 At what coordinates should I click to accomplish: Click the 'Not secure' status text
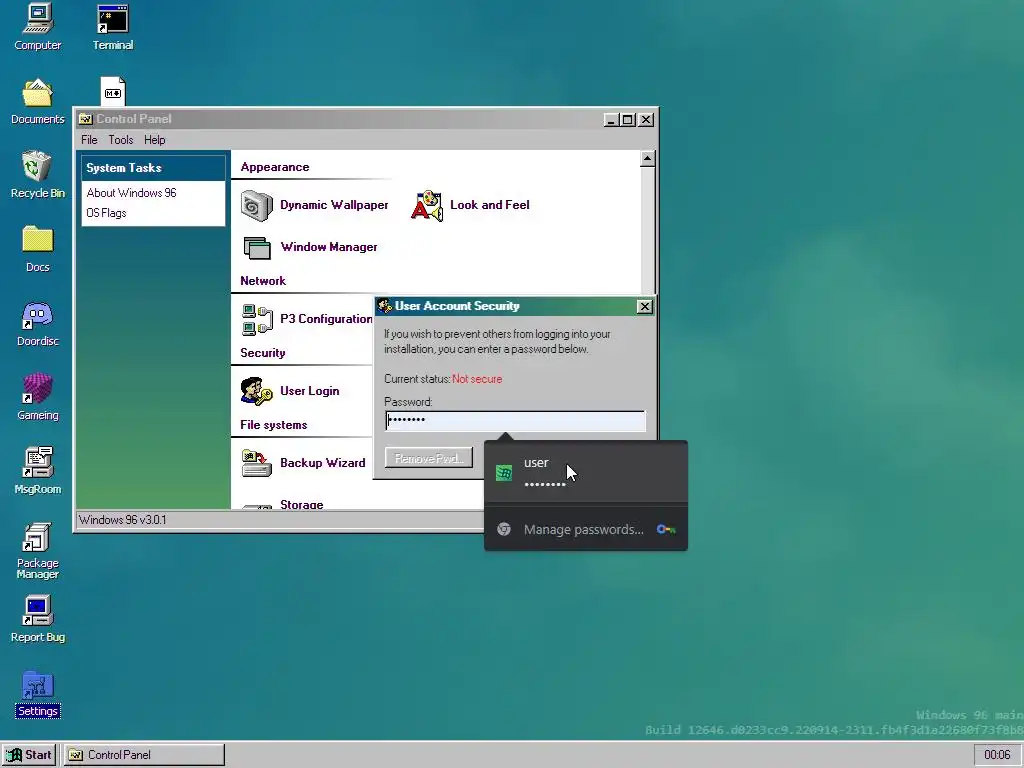pyautogui.click(x=477, y=379)
